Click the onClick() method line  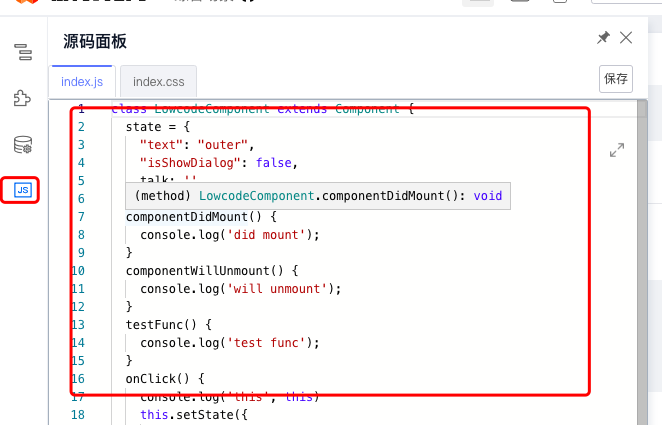click(x=165, y=379)
